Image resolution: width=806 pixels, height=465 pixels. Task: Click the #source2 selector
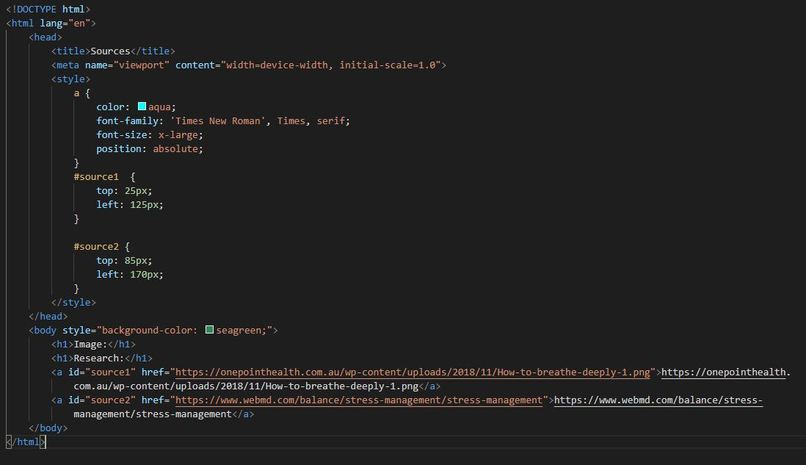tap(96, 247)
